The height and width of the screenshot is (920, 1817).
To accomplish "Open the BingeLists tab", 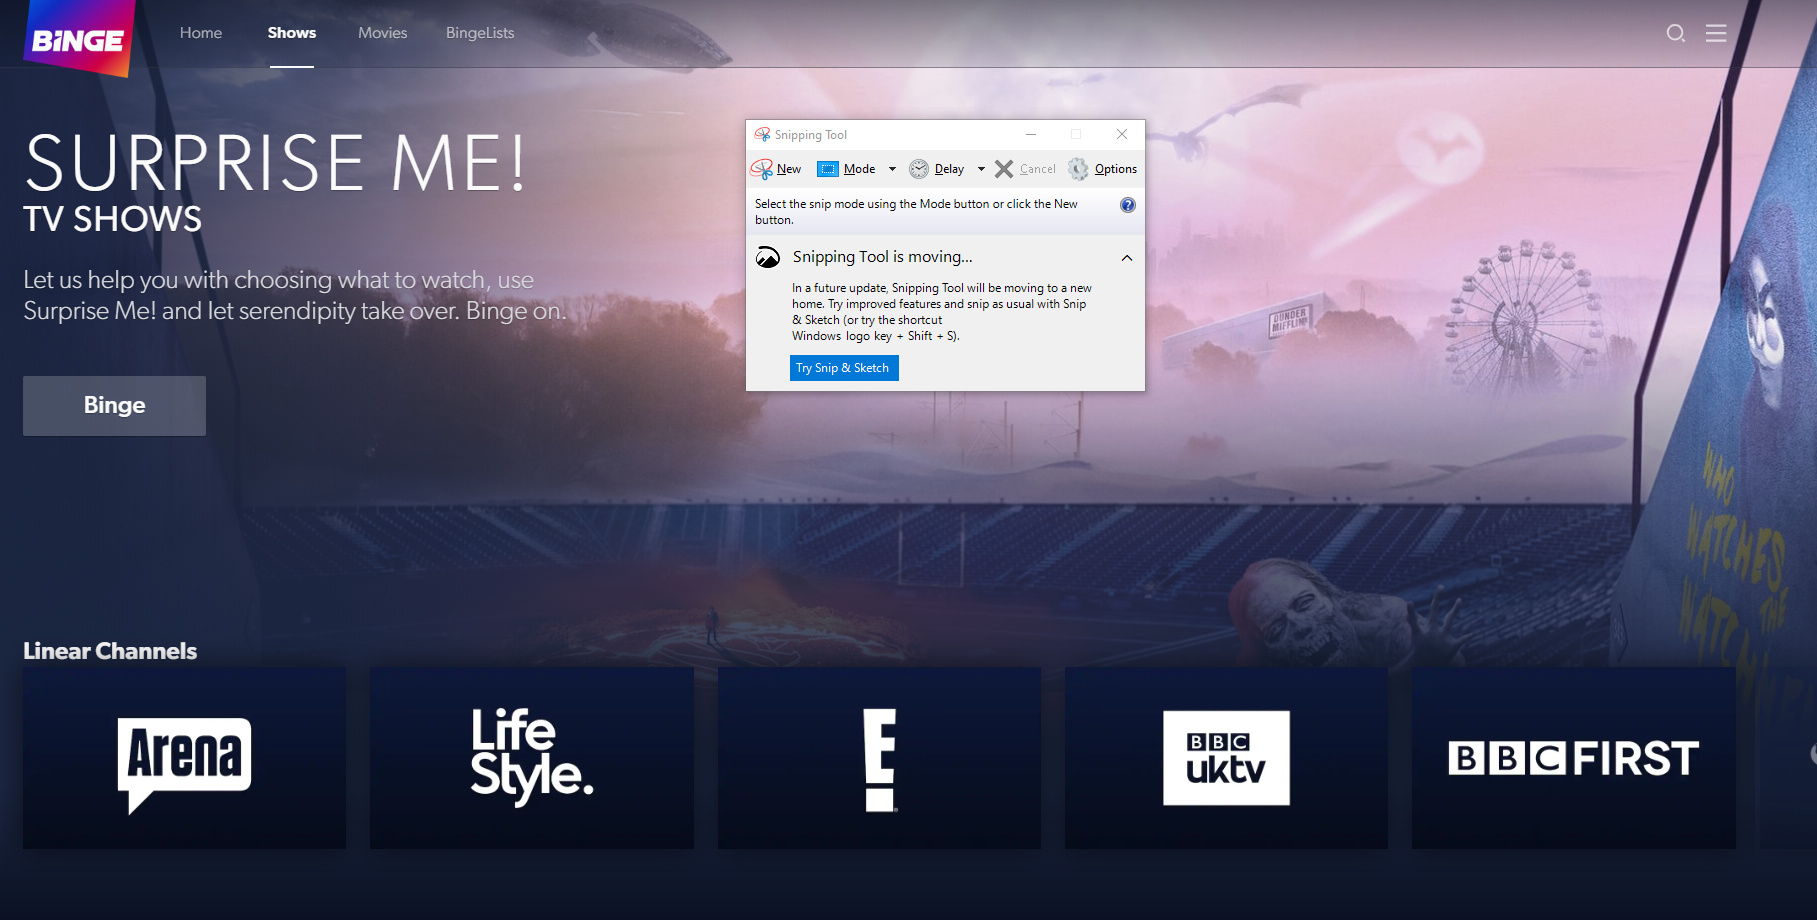I will coord(480,33).
